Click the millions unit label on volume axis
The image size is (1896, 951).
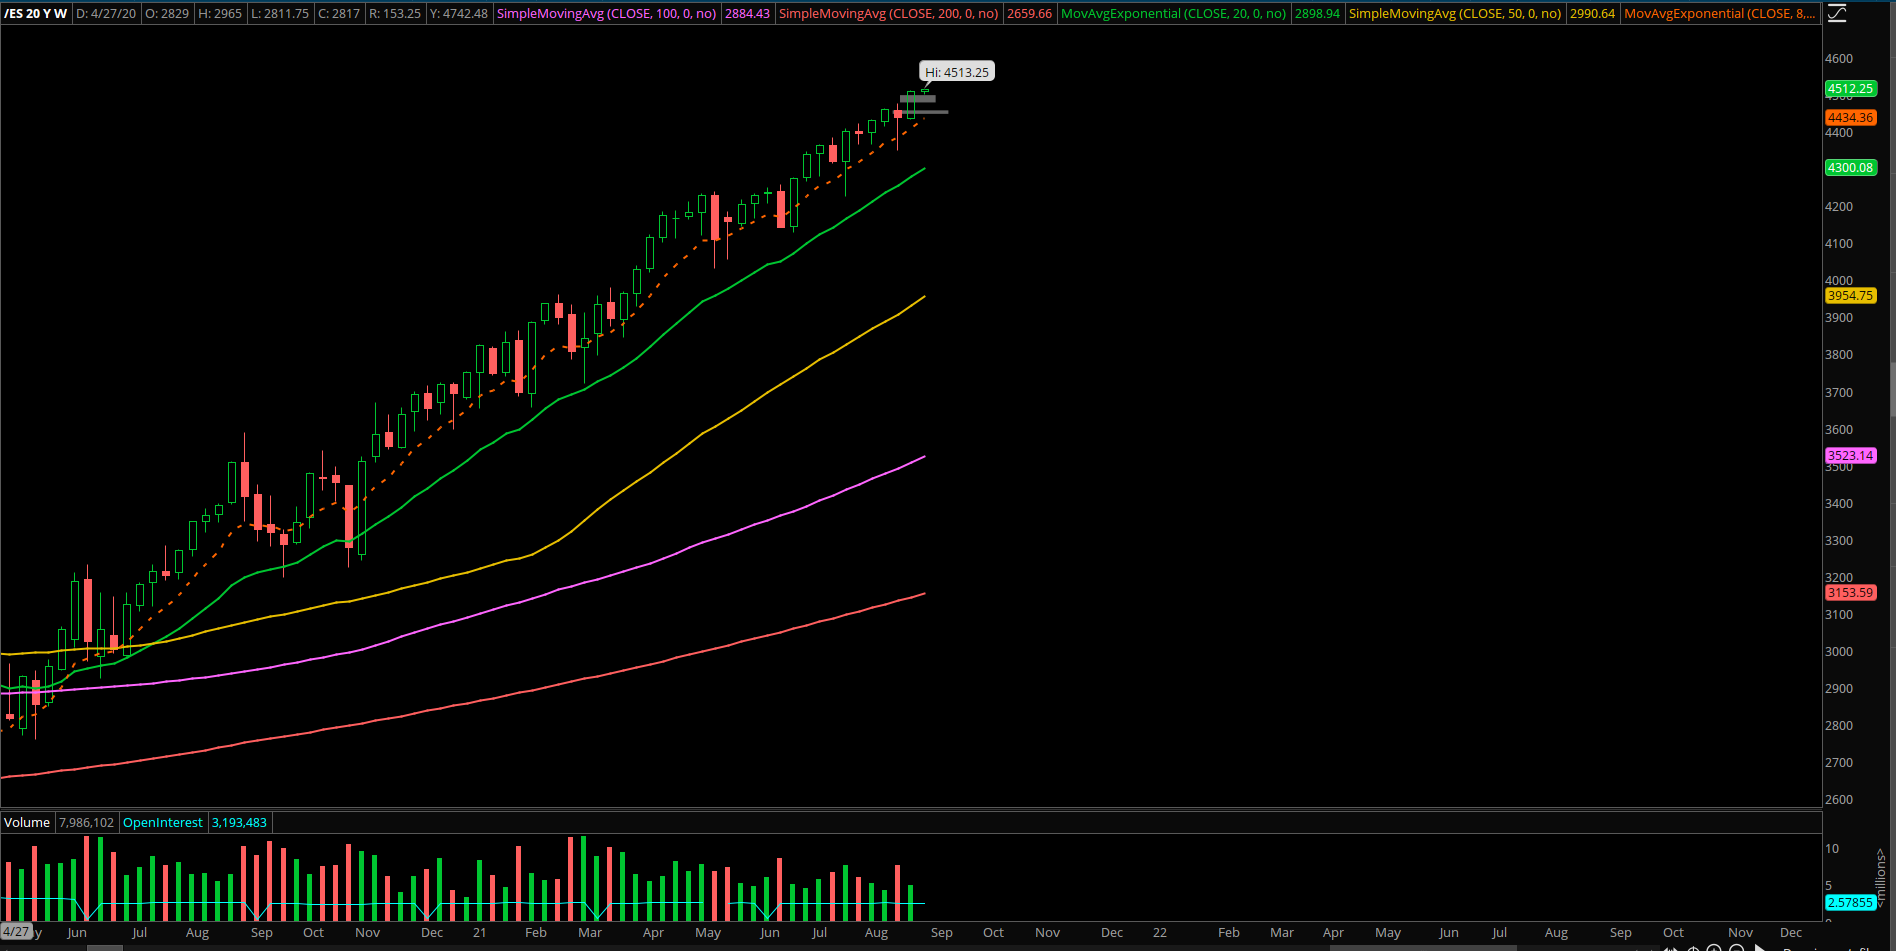tap(1881, 879)
